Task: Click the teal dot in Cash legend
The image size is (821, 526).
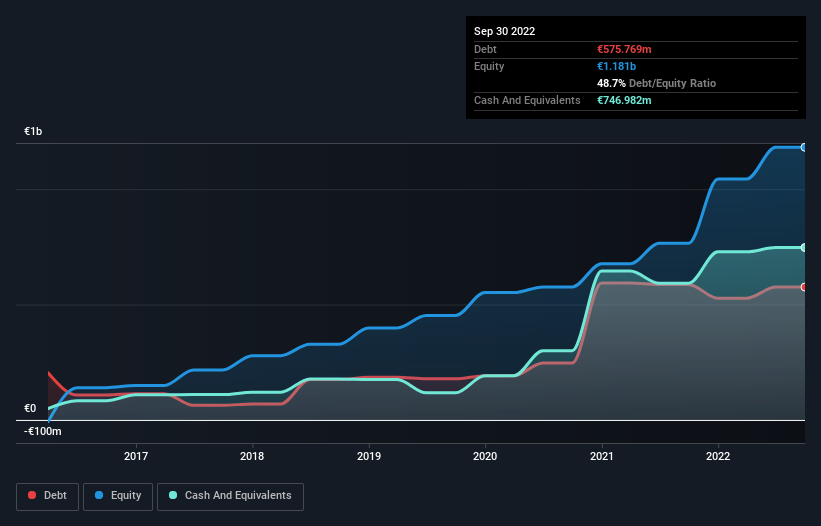Action: point(173,495)
